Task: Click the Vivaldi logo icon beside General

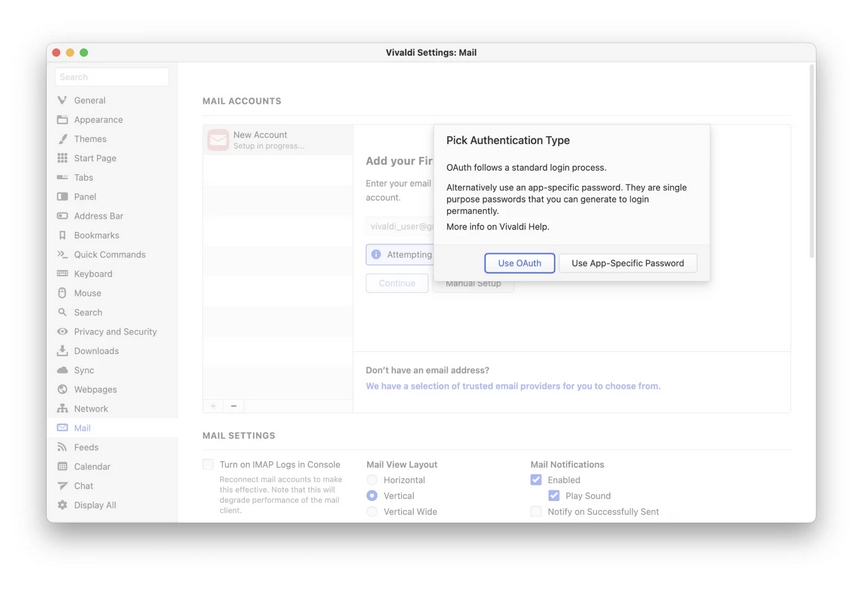Action: point(62,100)
